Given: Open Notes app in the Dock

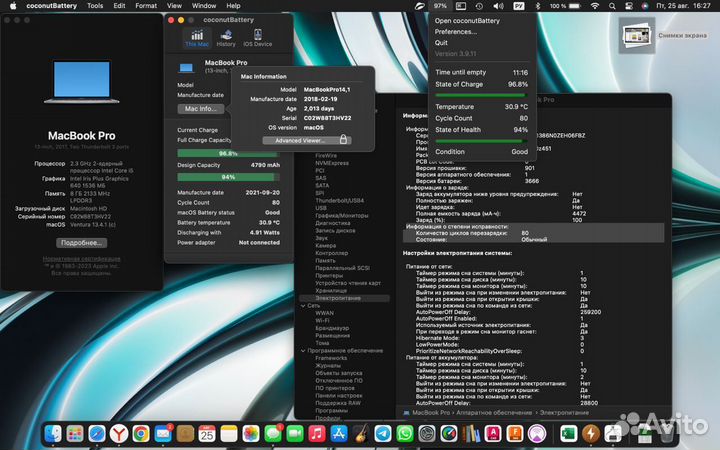Looking at the screenshot, I should pos(229,433).
